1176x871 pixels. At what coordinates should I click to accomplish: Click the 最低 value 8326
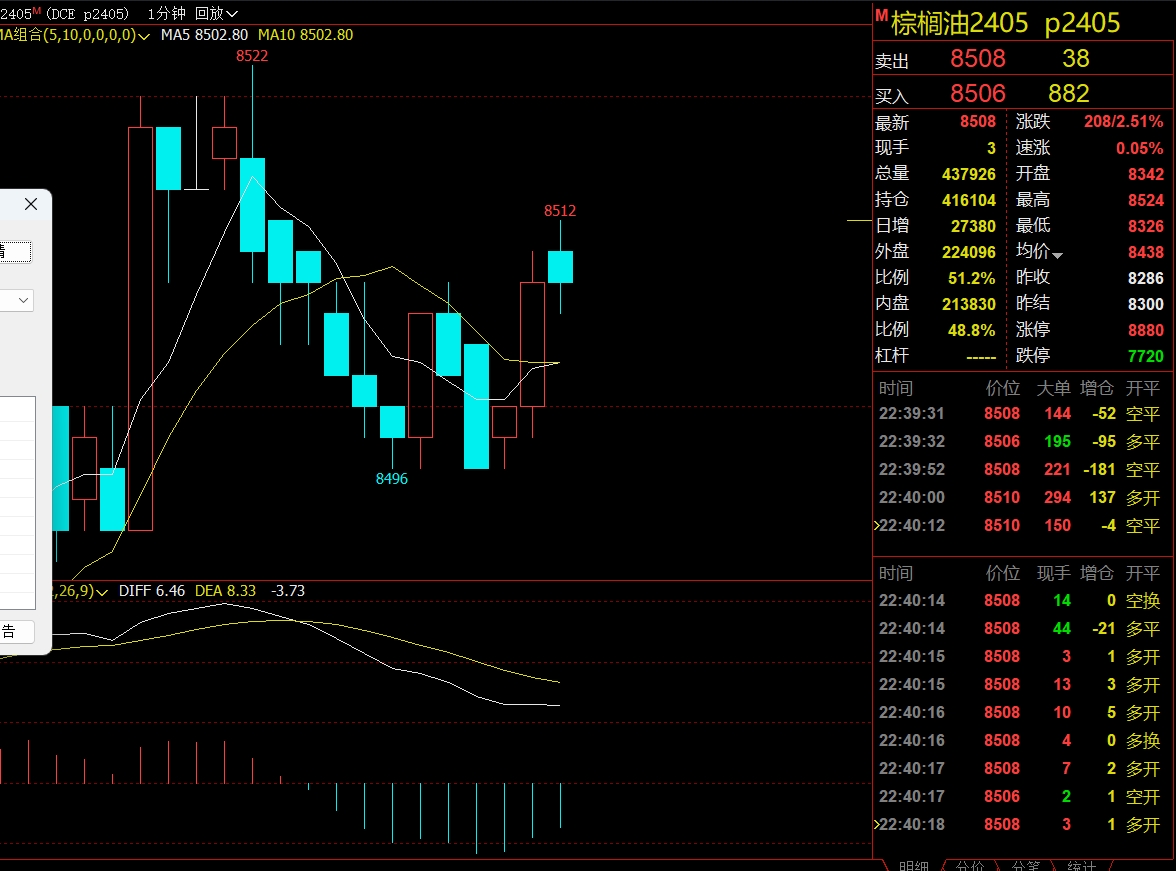tap(1145, 226)
